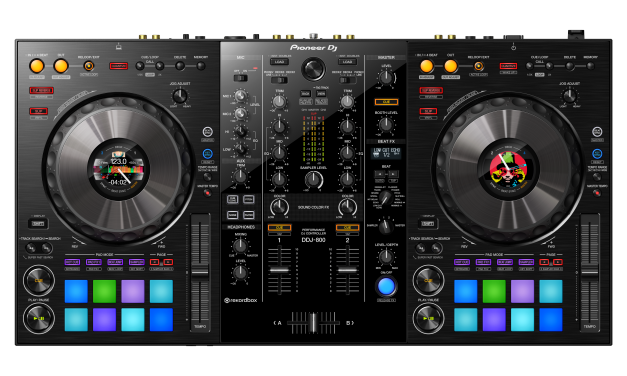Move channel 2 volume fader
Screen dimensions: 627x376
pyautogui.click(x=347, y=270)
